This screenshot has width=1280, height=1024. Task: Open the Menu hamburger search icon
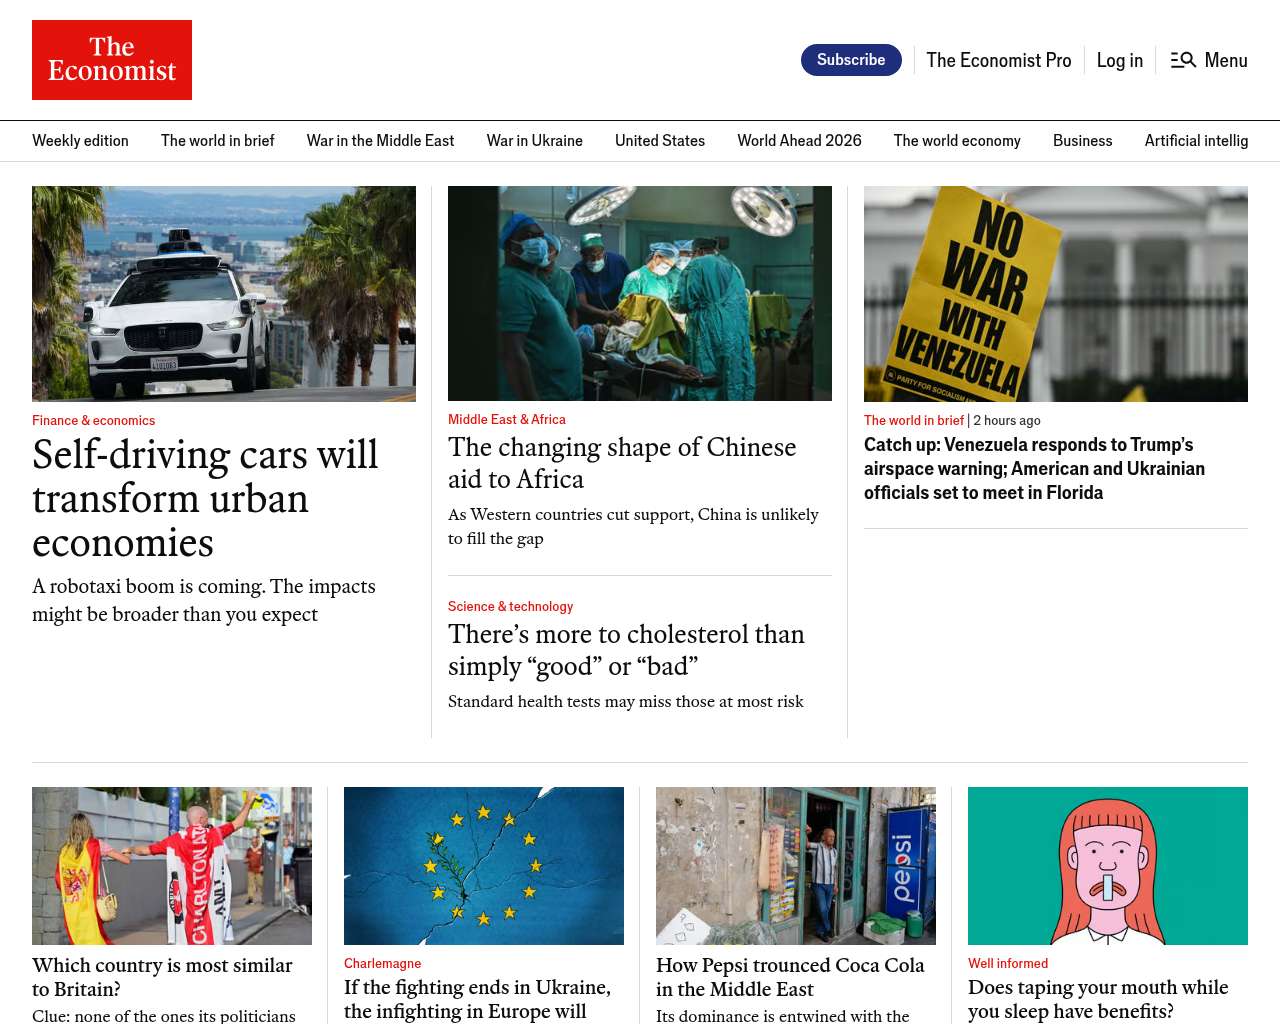tap(1183, 60)
